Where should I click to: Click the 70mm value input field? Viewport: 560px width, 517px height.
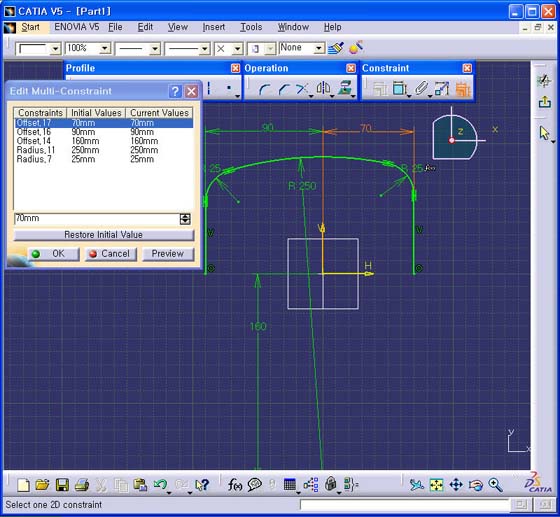[x=97, y=219]
